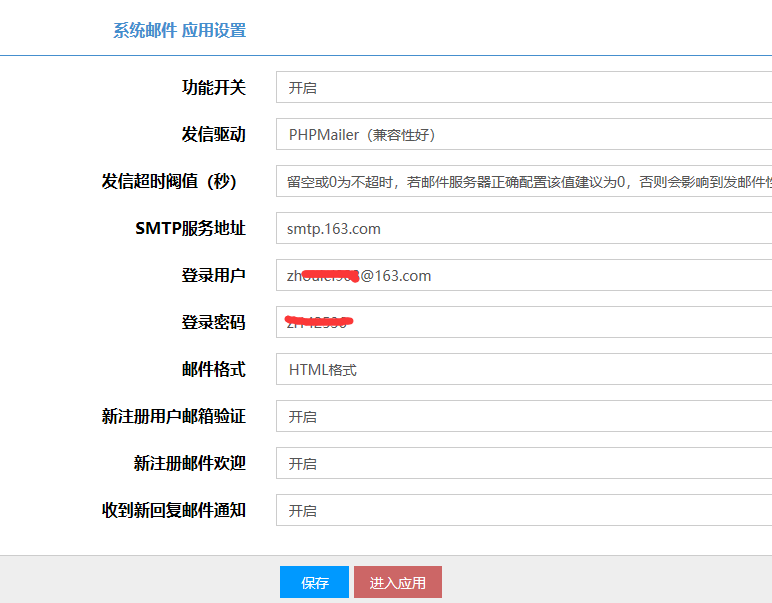This screenshot has height=603, width=772.
Task: Focus the 登录用户 email input field
Action: tap(523, 275)
